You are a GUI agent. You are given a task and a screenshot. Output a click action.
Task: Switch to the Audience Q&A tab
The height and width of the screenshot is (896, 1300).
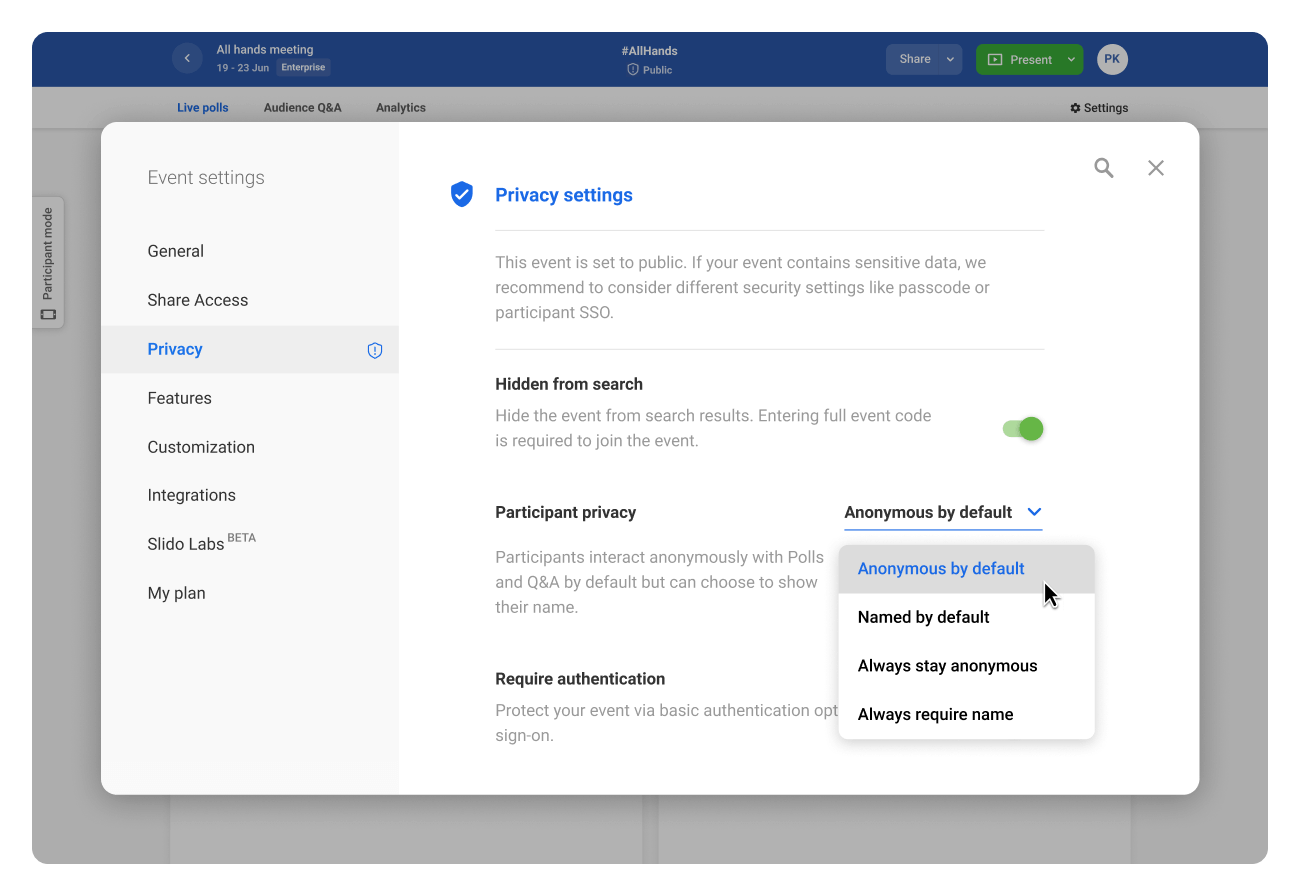point(302,108)
